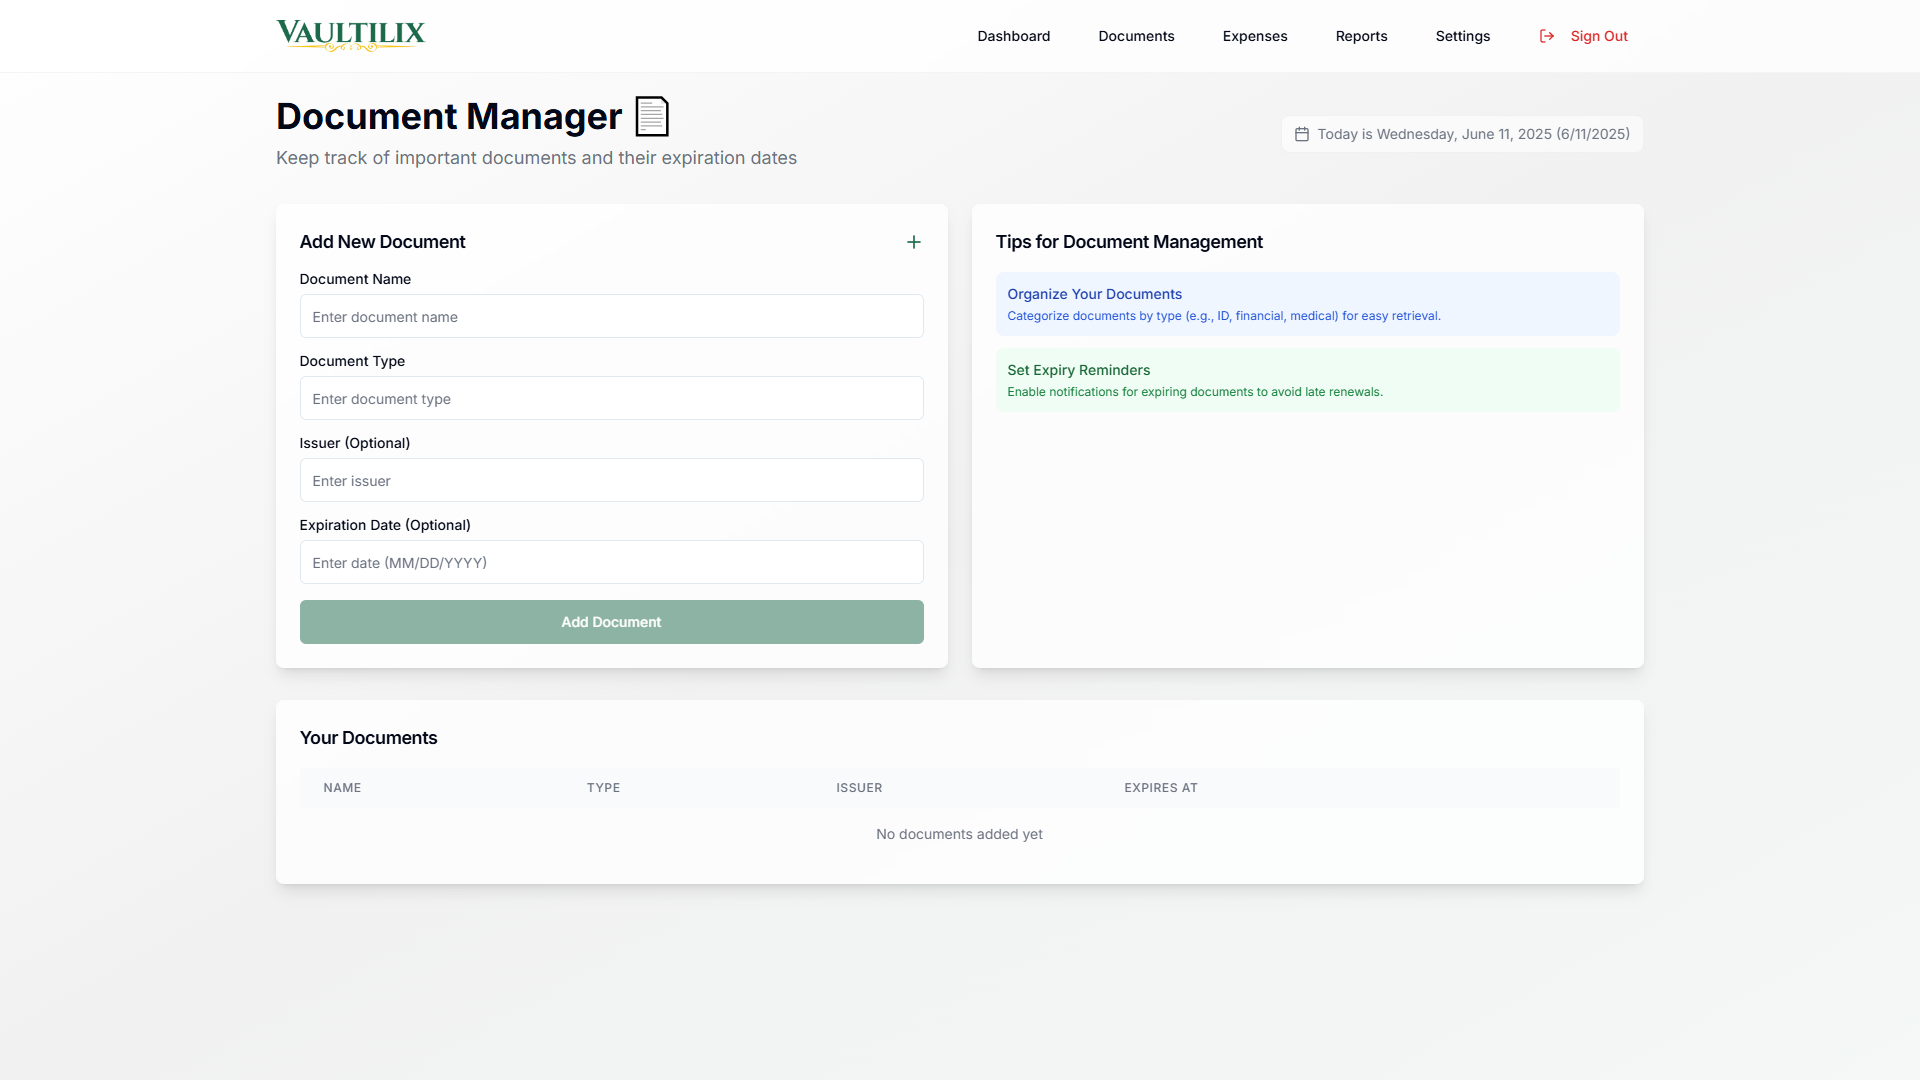Click the document page icon next to title
This screenshot has height=1080, width=1920.
click(x=652, y=116)
